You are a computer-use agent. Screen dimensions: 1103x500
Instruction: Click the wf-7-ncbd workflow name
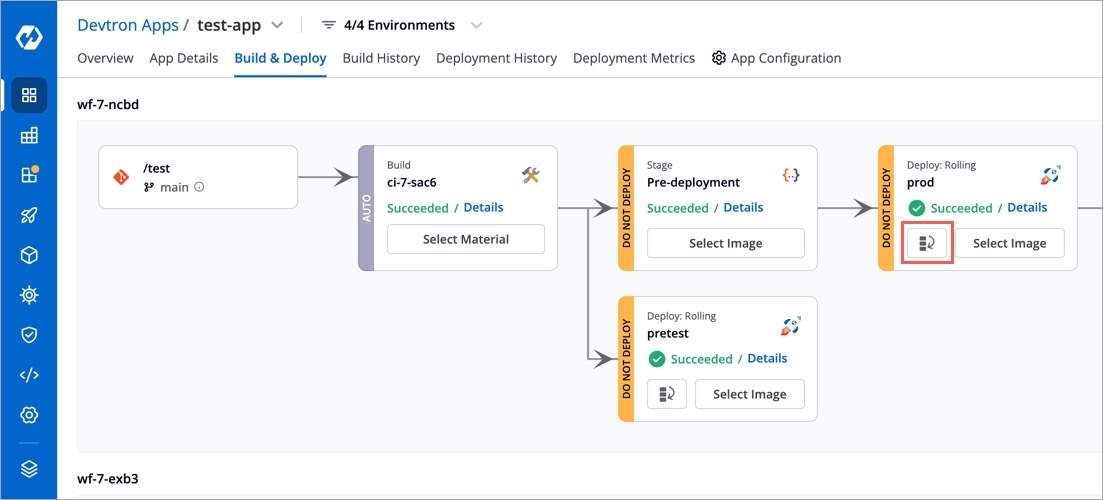coord(109,105)
